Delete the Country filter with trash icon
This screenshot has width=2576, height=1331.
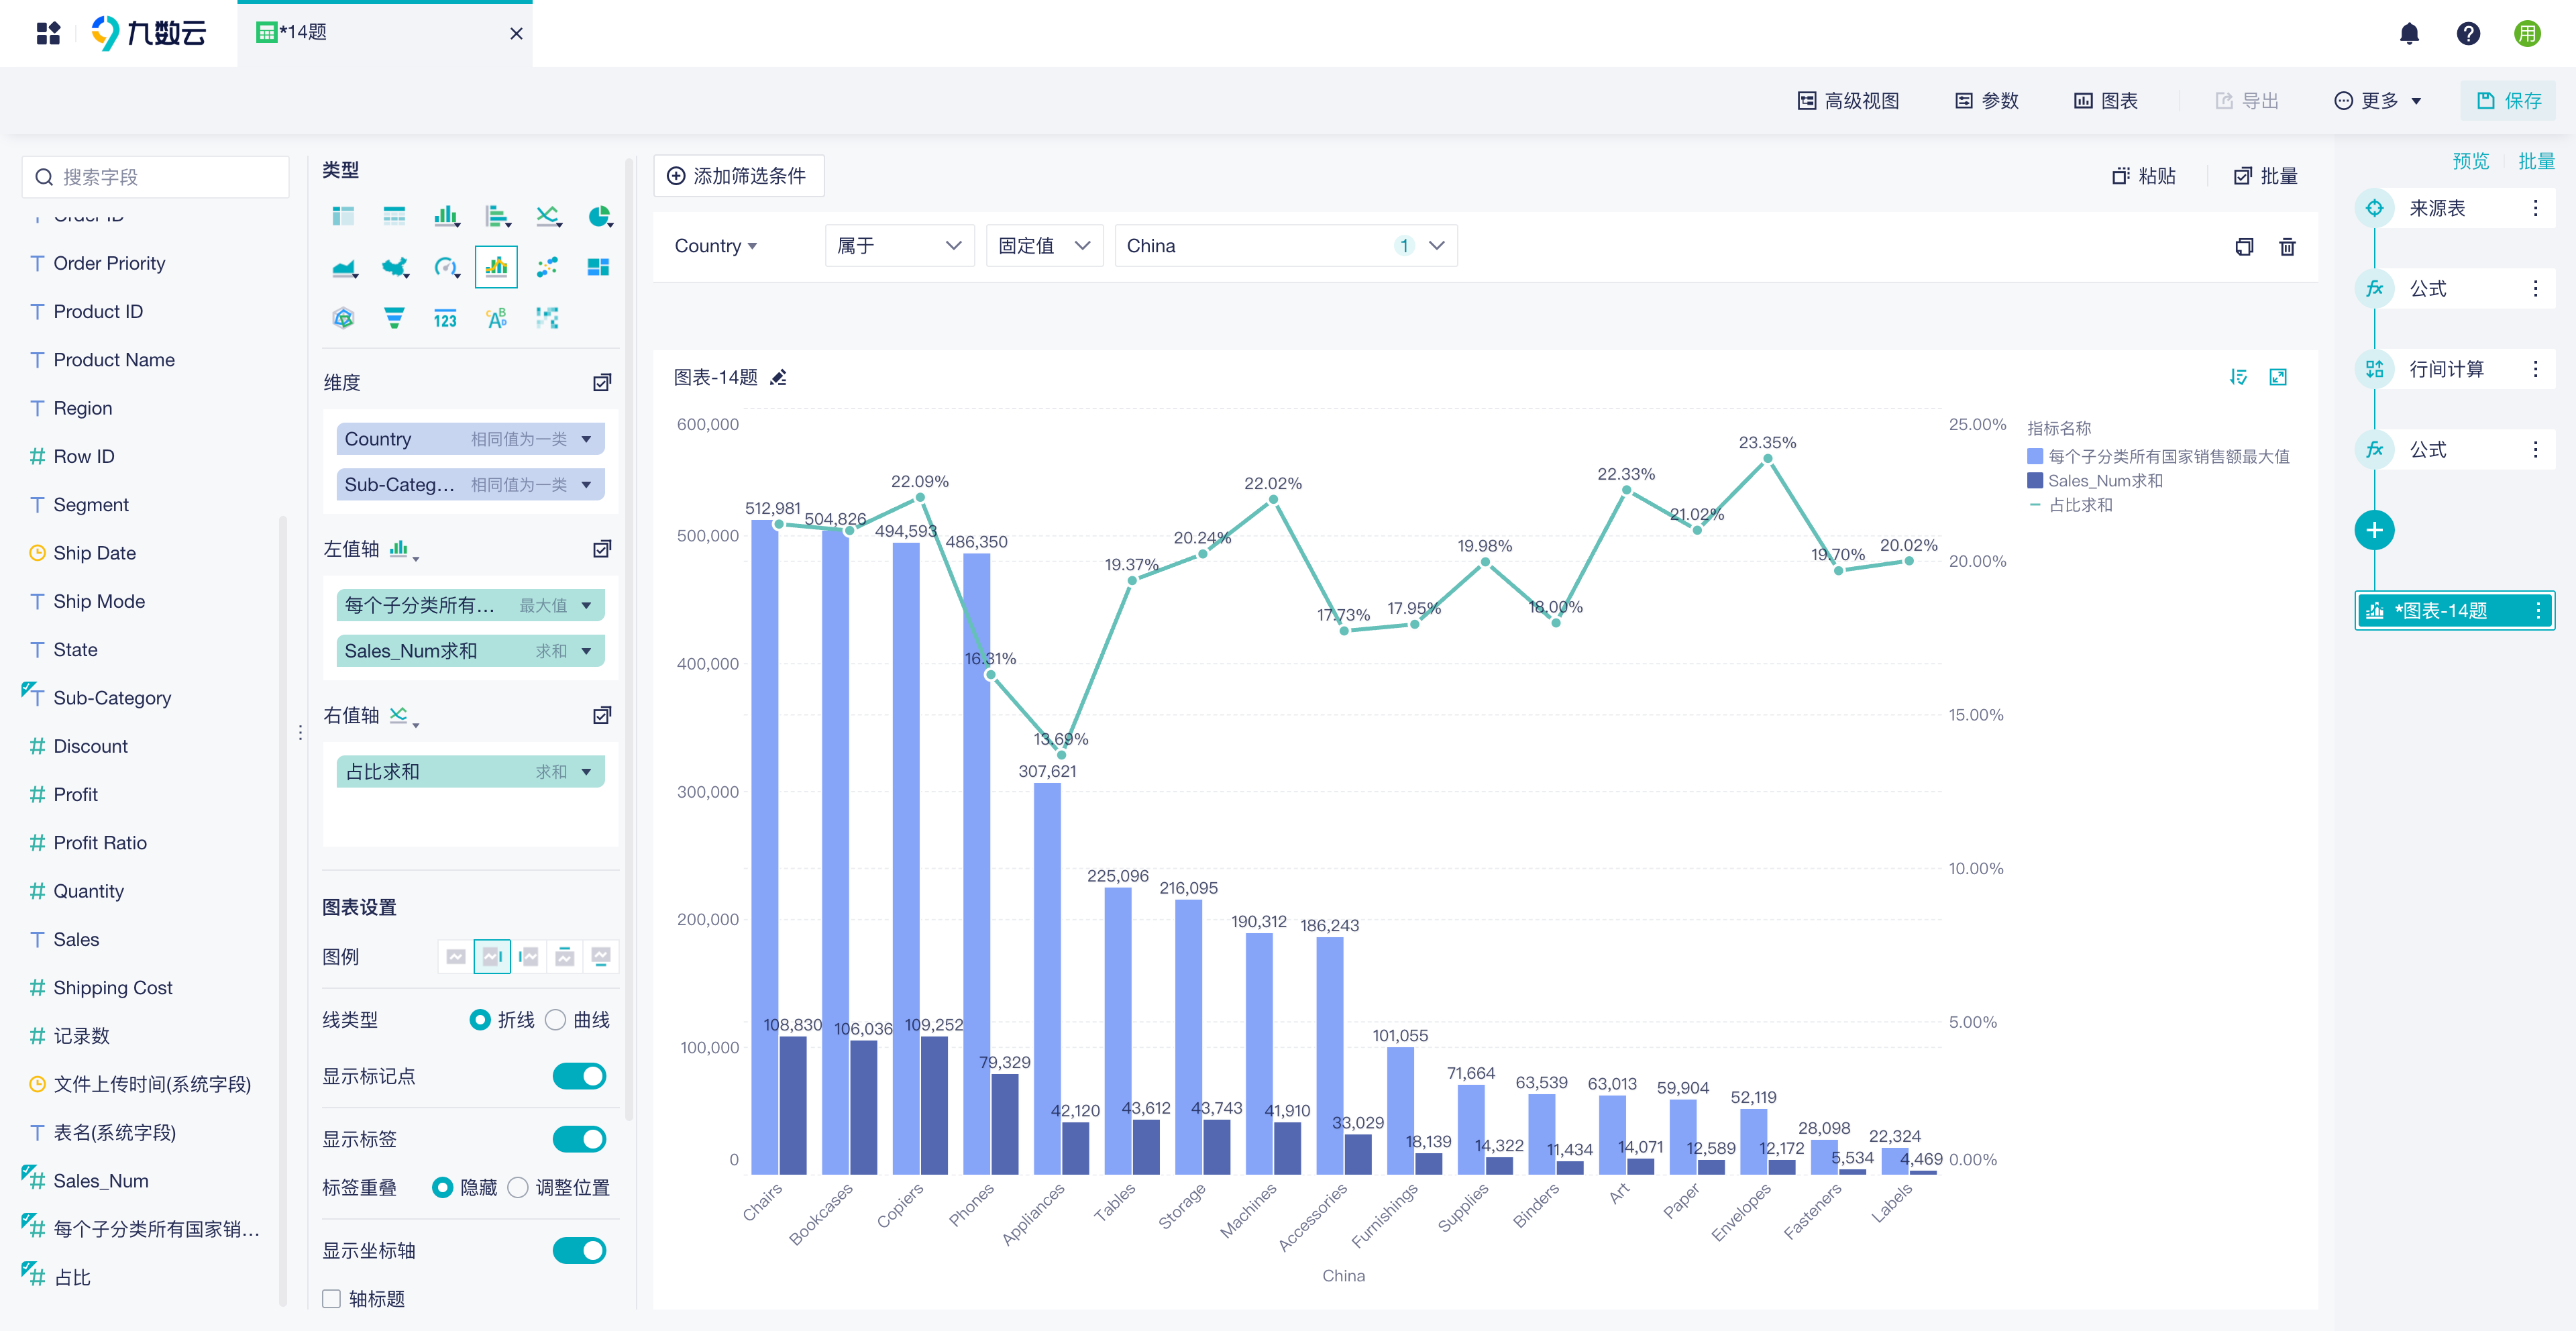click(2287, 246)
